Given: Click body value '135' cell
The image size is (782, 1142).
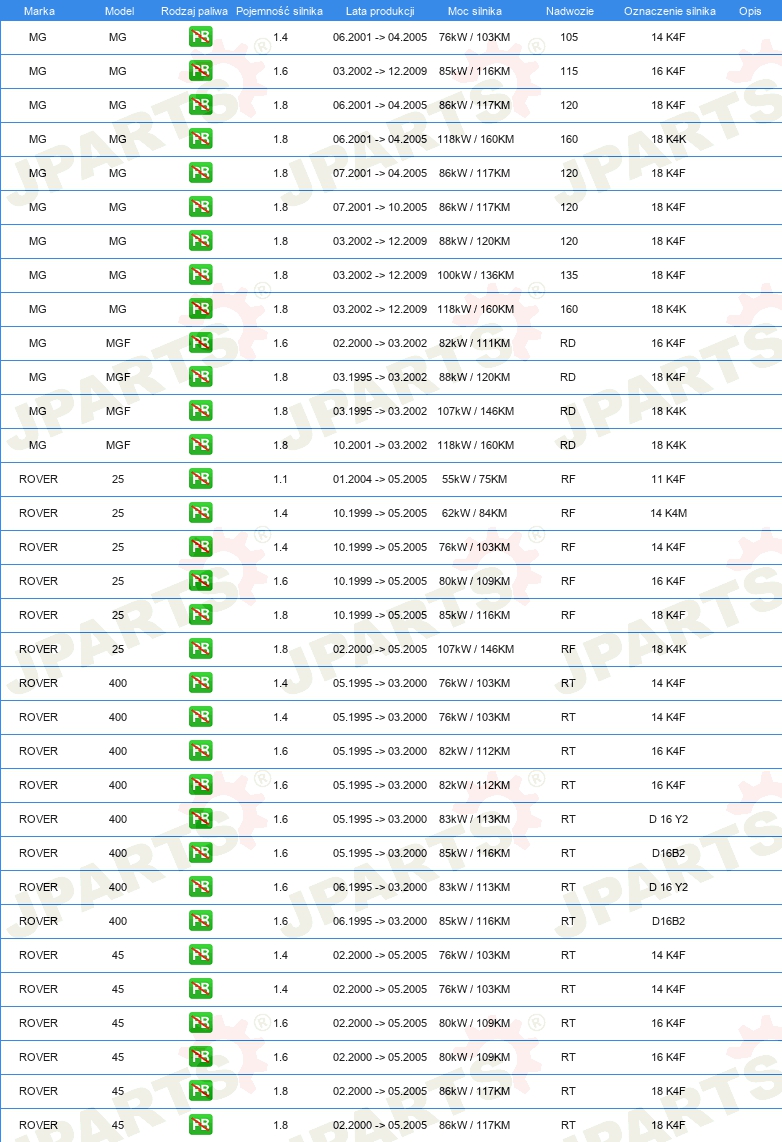Looking at the screenshot, I should pos(569,275).
